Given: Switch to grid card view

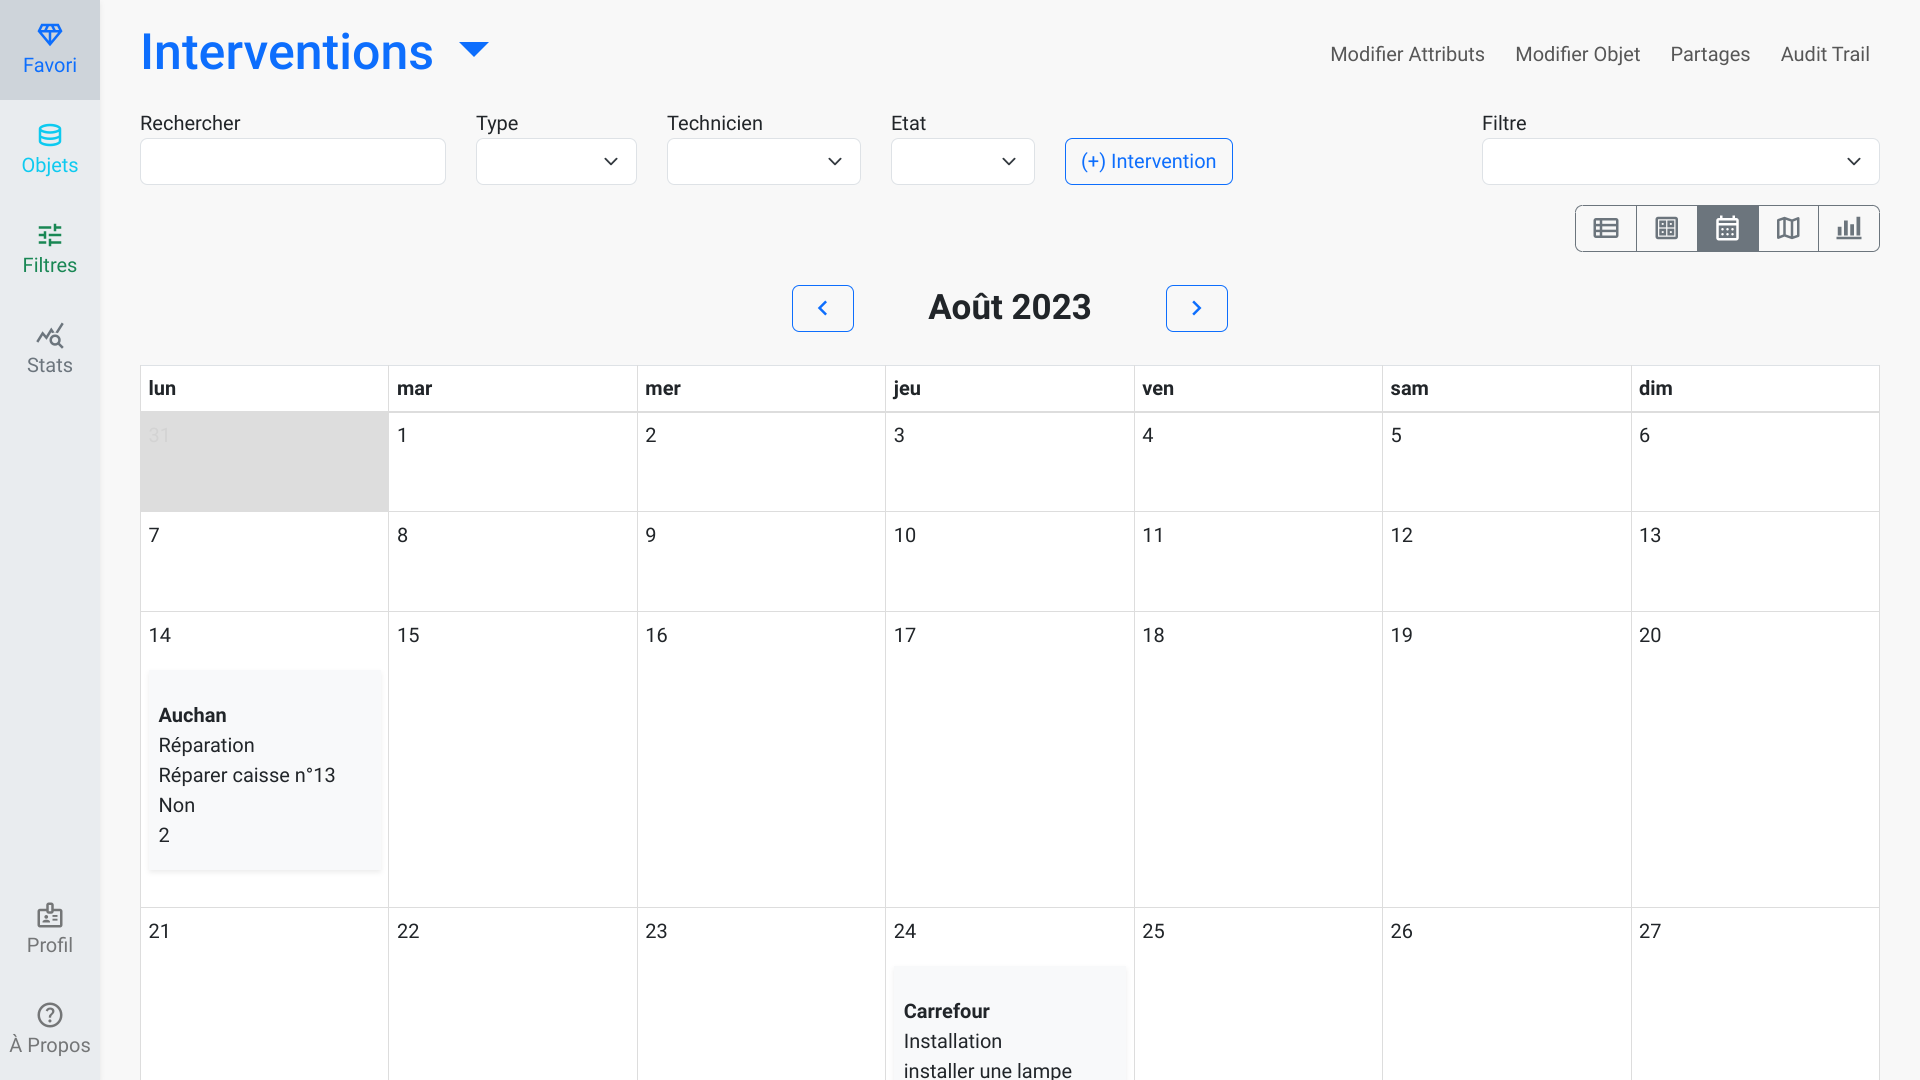Looking at the screenshot, I should pos(1667,228).
